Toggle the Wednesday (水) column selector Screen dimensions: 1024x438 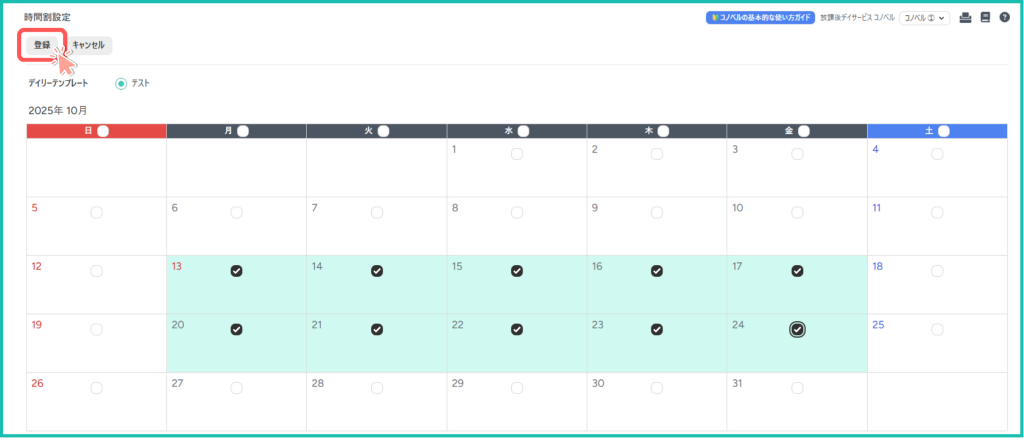[523, 131]
